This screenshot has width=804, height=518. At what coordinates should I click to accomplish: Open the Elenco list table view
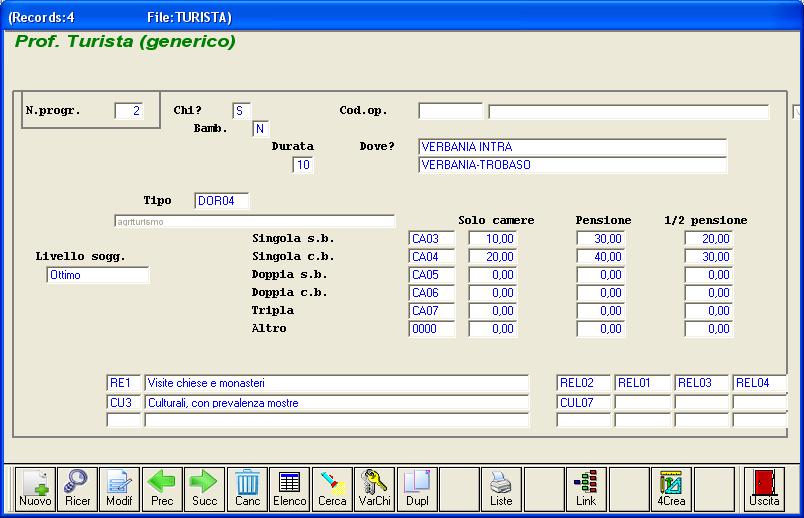(x=290, y=489)
